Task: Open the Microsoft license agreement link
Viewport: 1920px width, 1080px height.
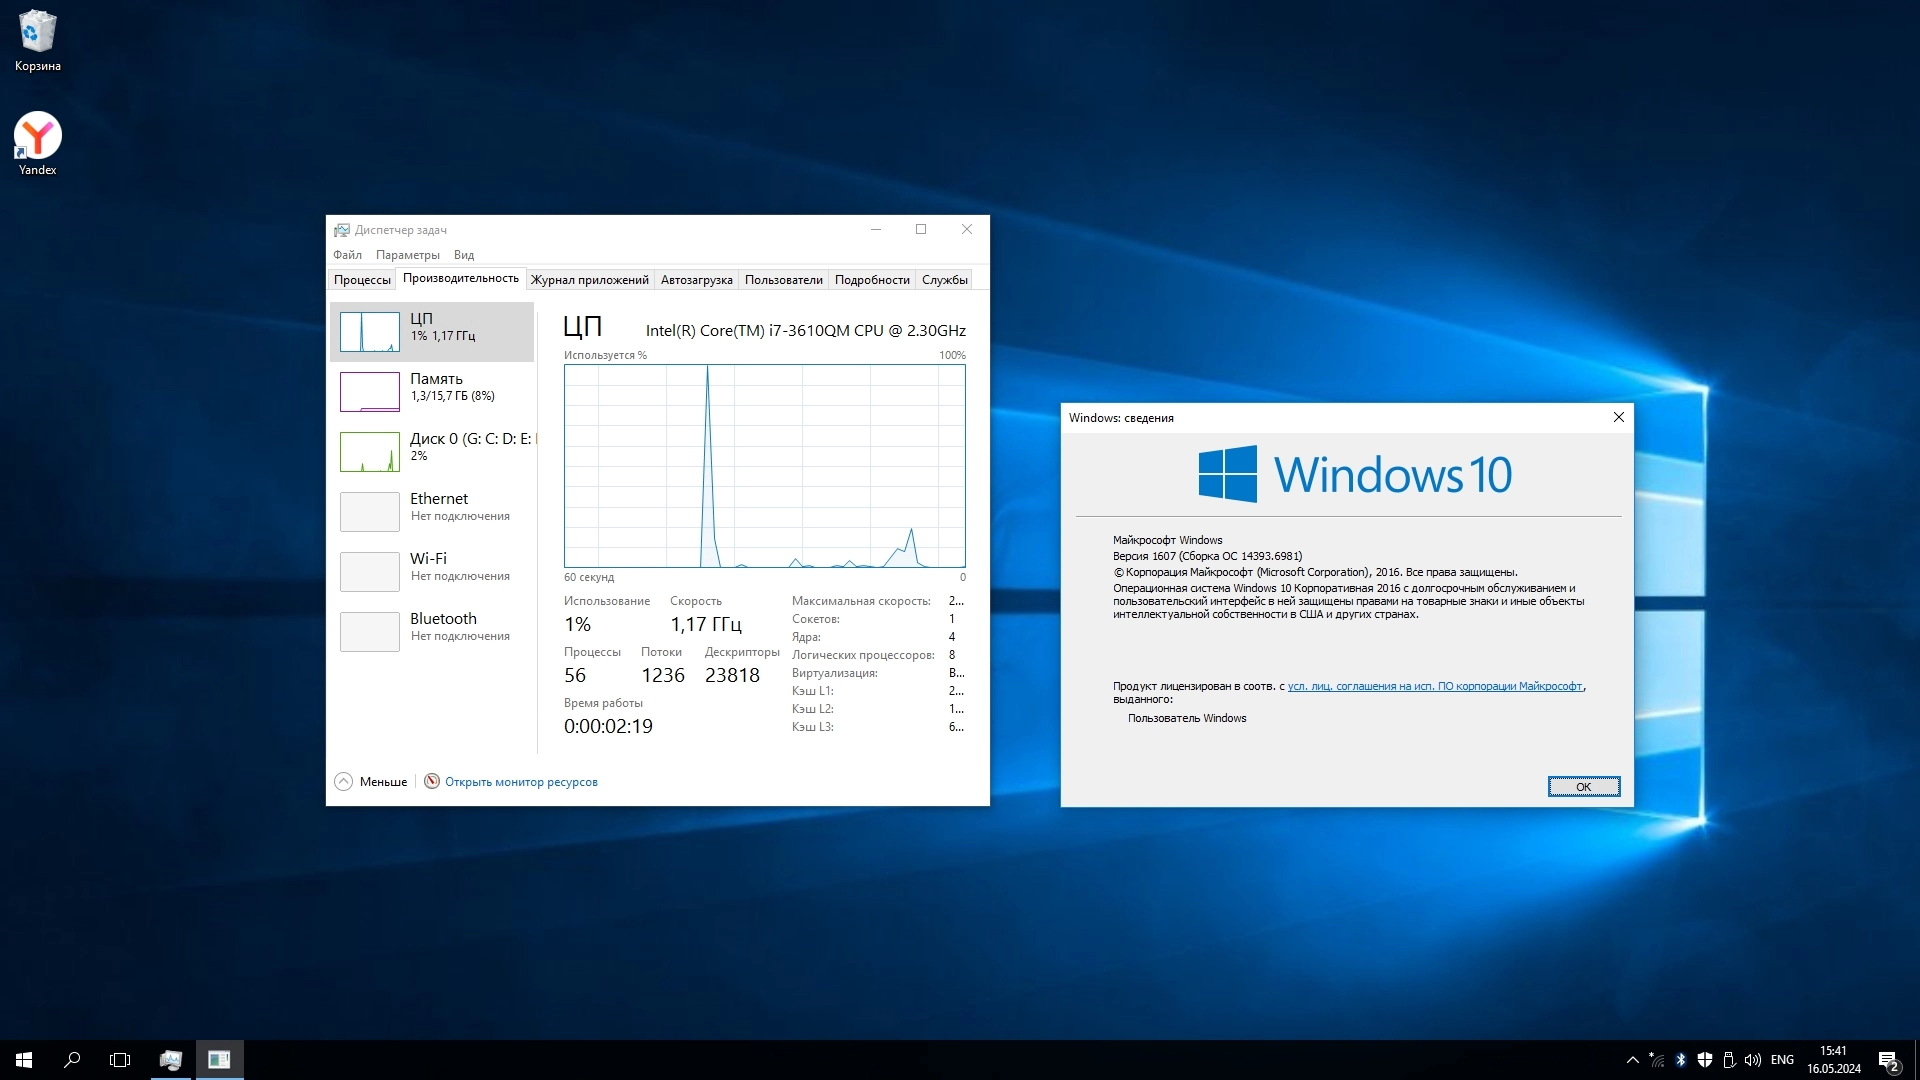Action: point(1434,686)
